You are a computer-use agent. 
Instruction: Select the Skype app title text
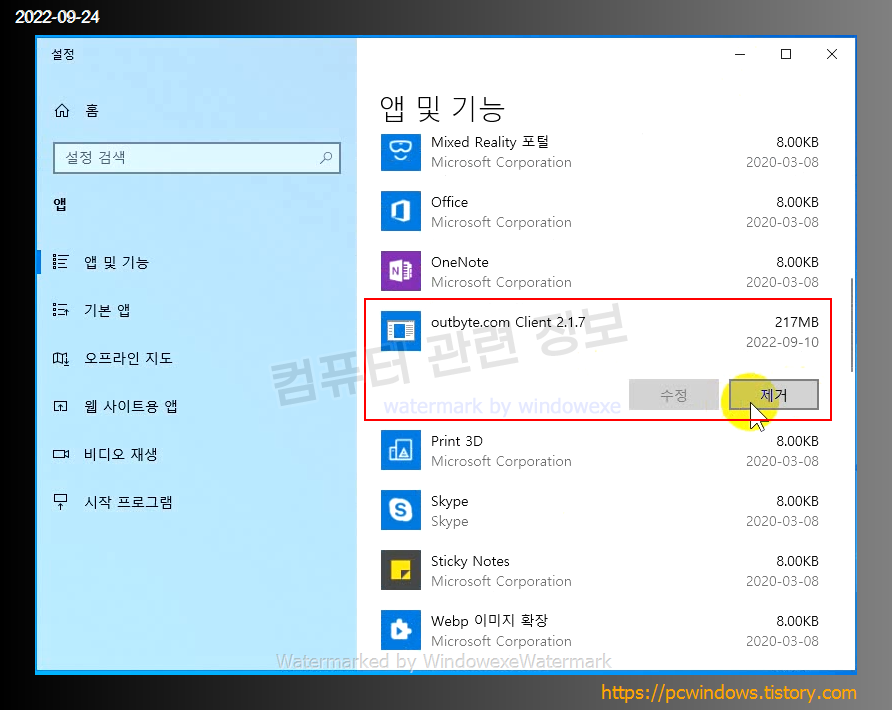[x=449, y=501]
